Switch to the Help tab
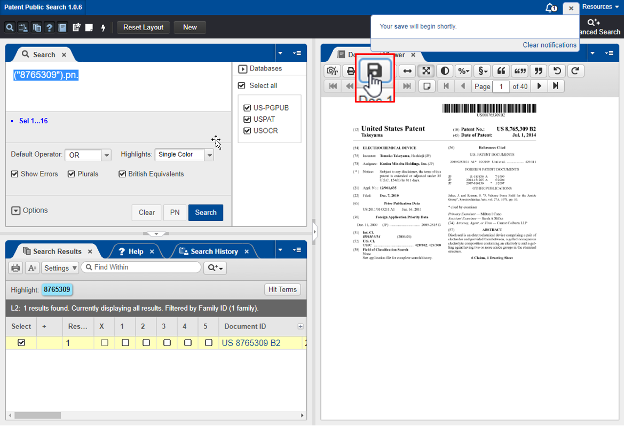 pyautogui.click(x=136, y=250)
